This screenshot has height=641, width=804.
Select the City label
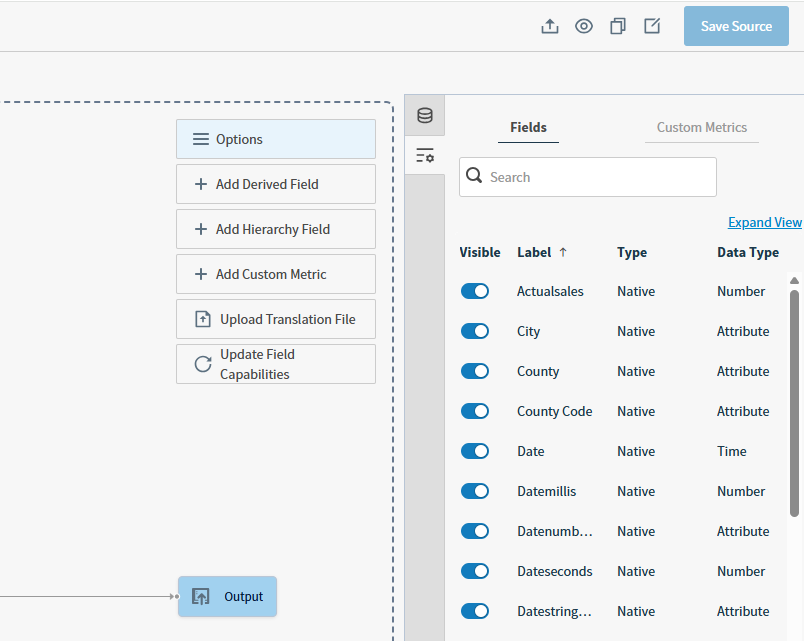point(528,331)
